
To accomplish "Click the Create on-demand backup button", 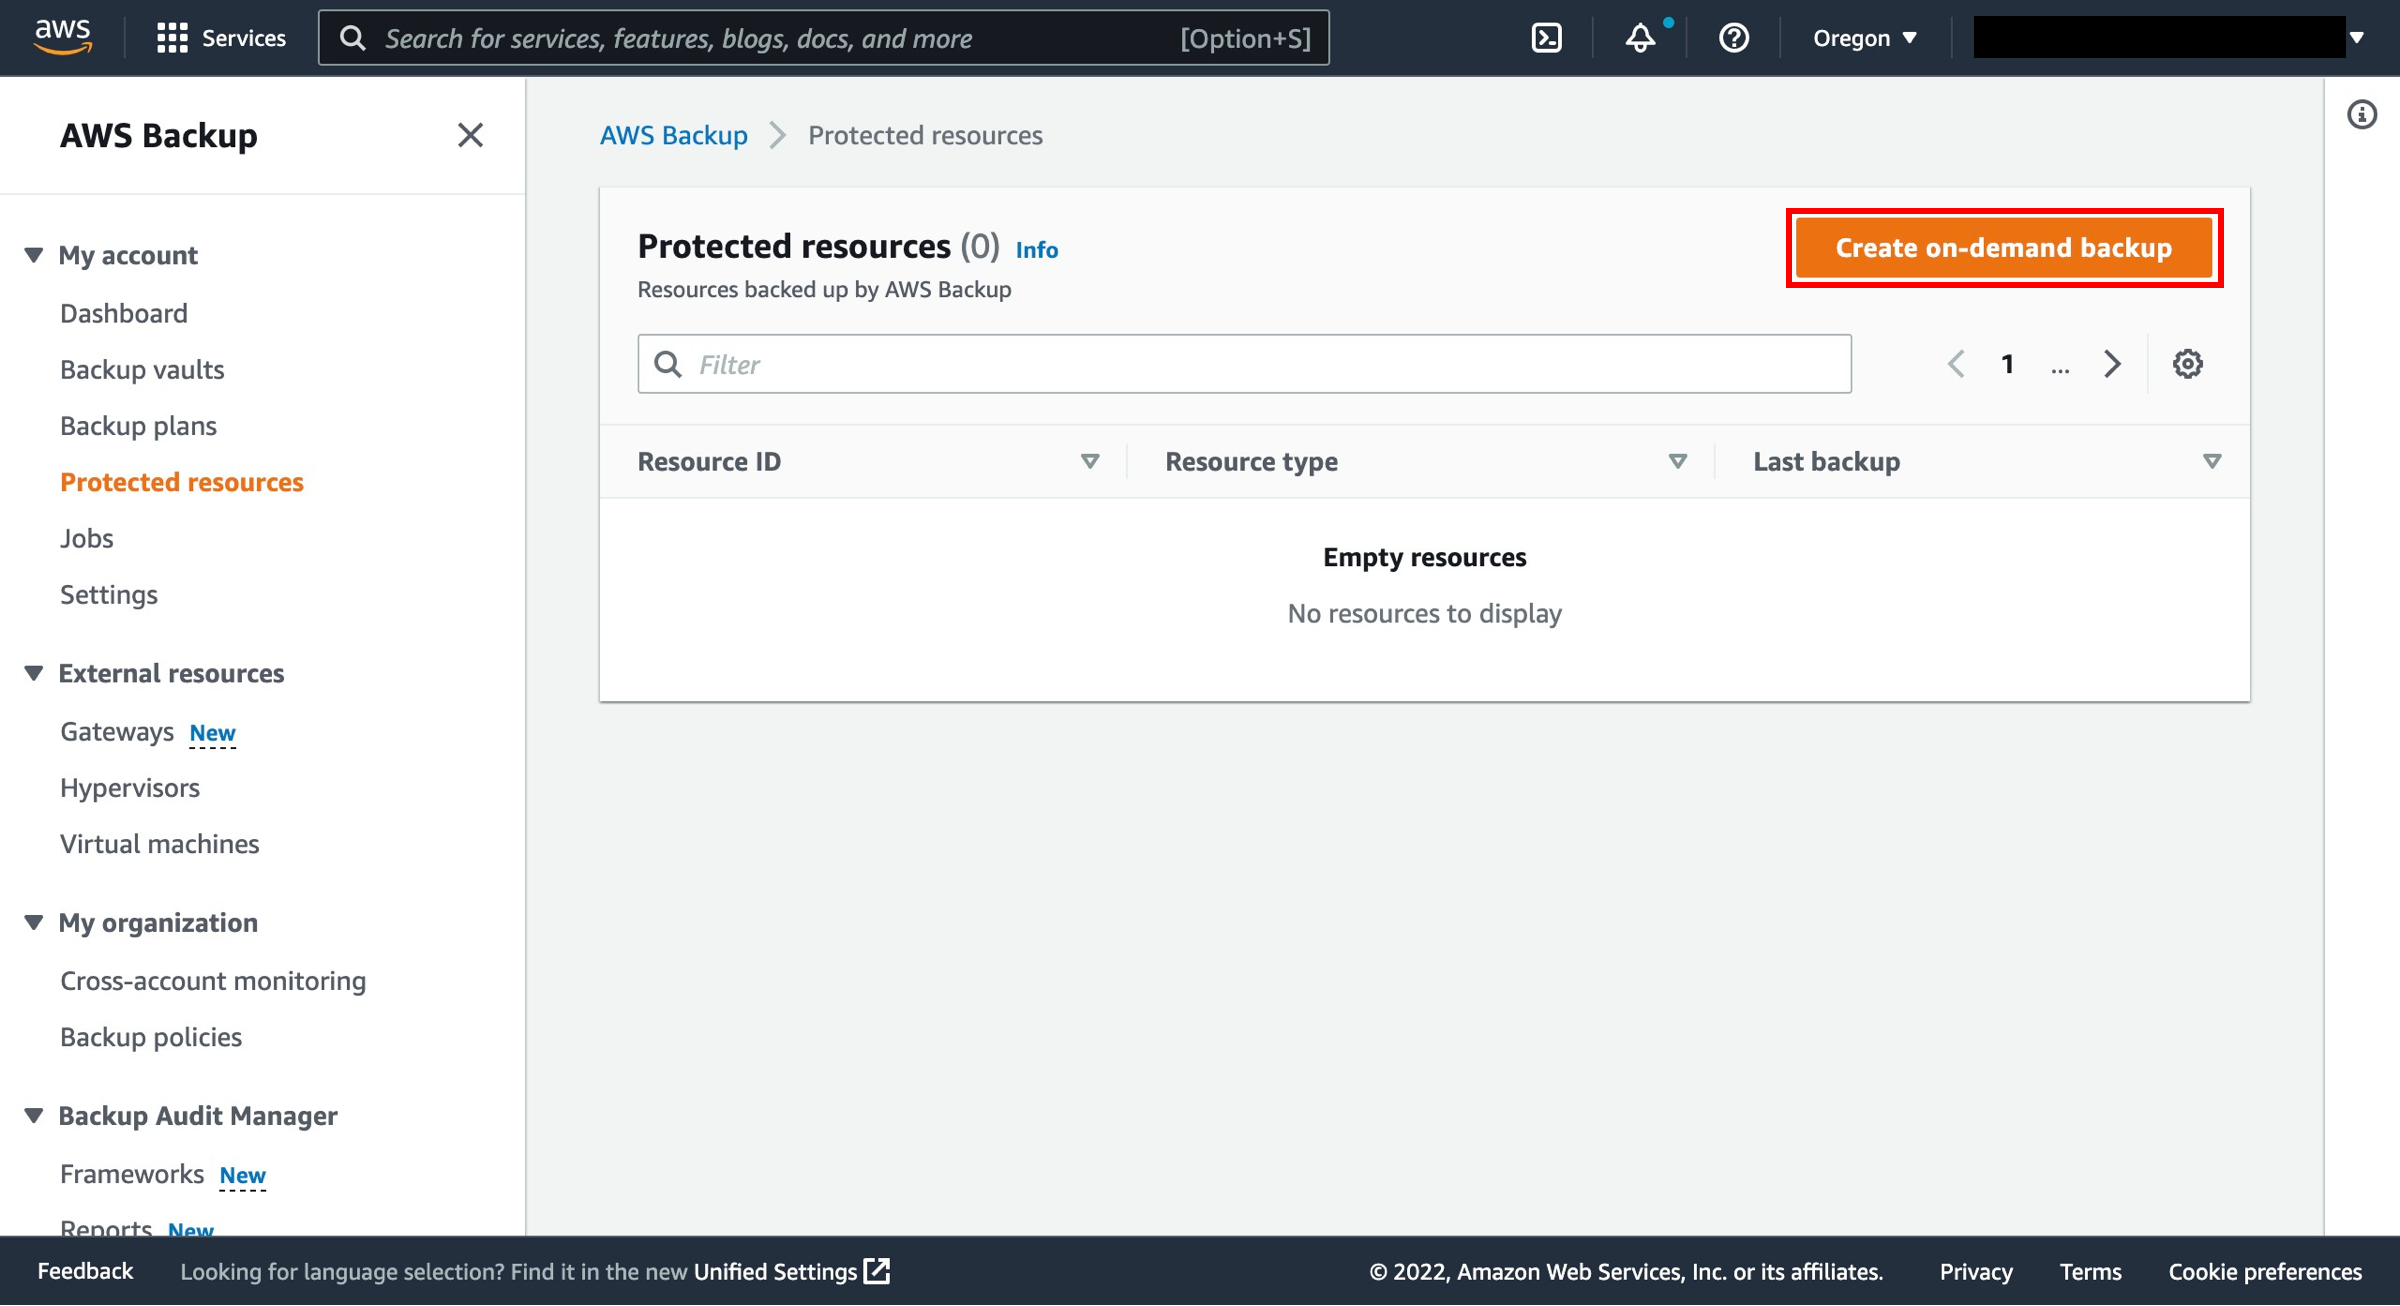I will click(x=2003, y=248).
